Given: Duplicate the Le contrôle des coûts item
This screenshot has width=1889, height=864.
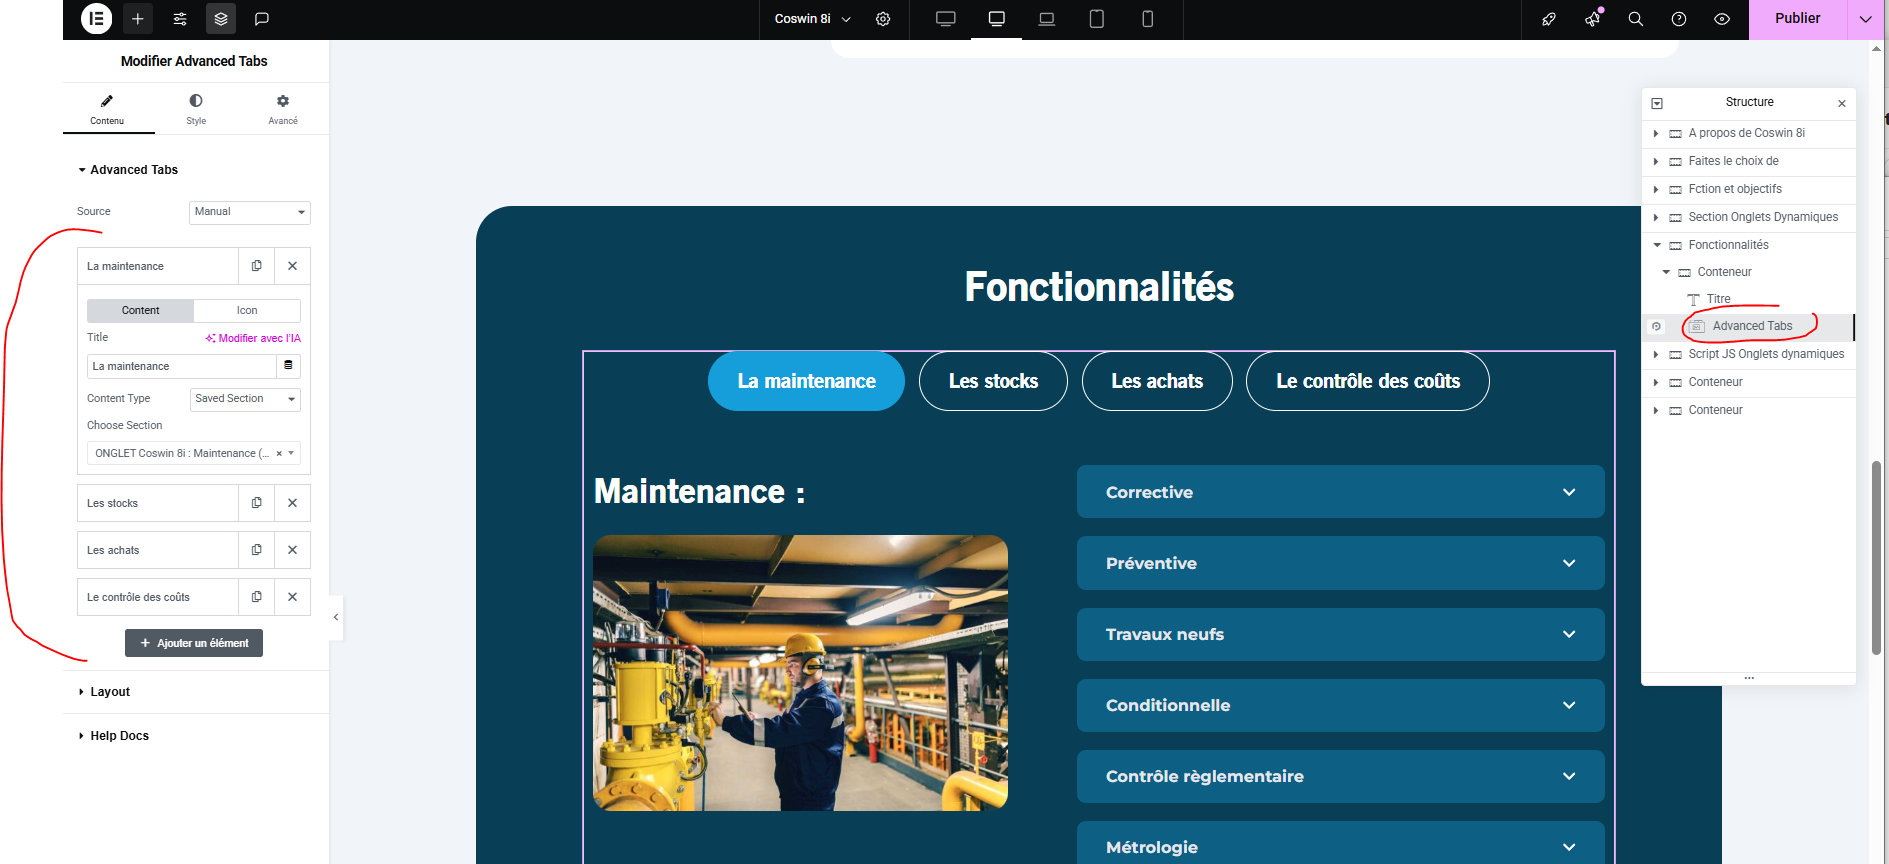Looking at the screenshot, I should 257,597.
